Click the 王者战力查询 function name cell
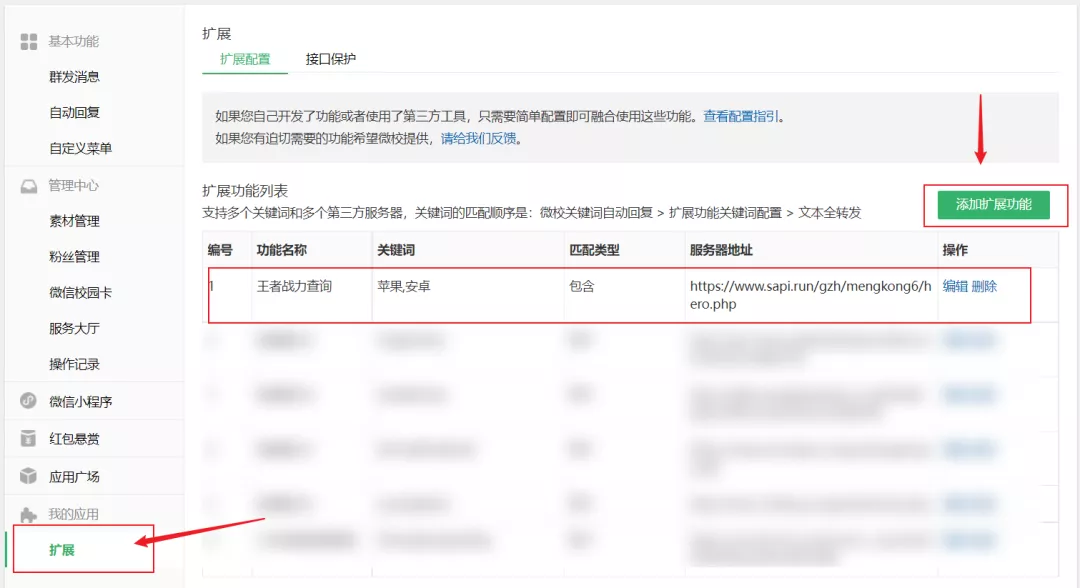The height and width of the screenshot is (588, 1080). 295,286
